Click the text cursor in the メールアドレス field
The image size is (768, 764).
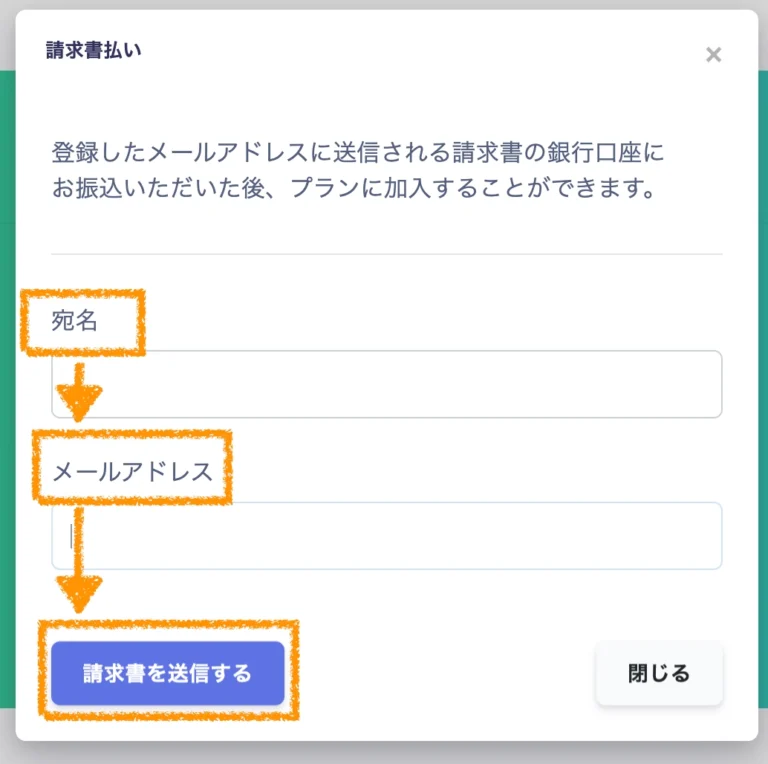pyautogui.click(x=72, y=536)
